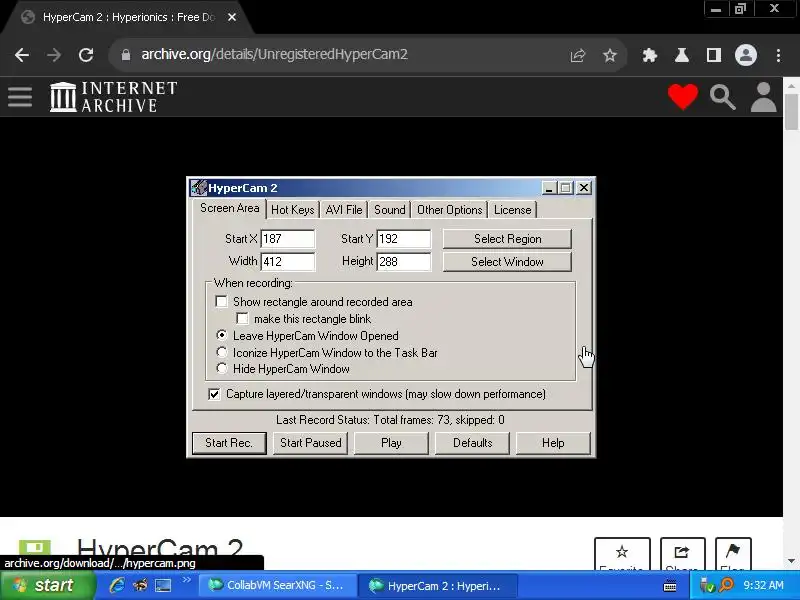Switch to CollabVM SearXNG taskbar window
Image resolution: width=800 pixels, height=600 pixels.
pos(276,585)
